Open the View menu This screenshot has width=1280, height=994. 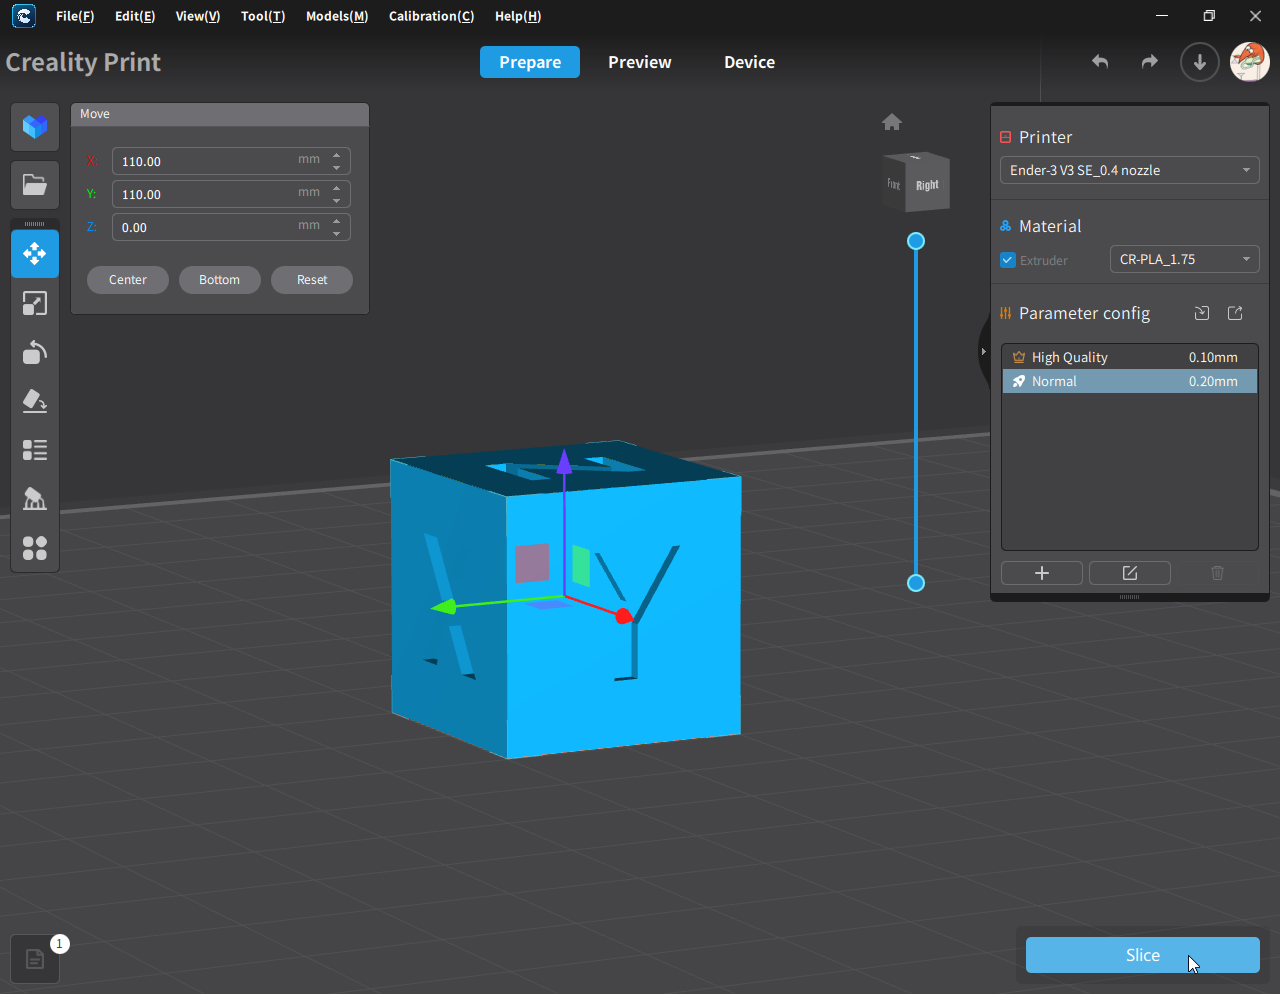tap(198, 16)
